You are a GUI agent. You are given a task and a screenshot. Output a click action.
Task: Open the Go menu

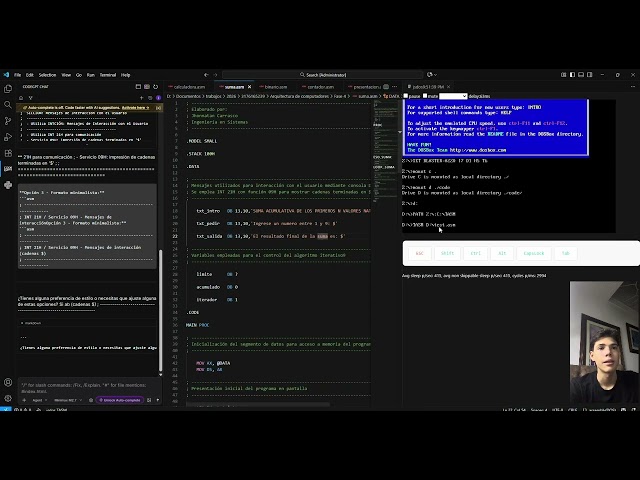point(79,75)
